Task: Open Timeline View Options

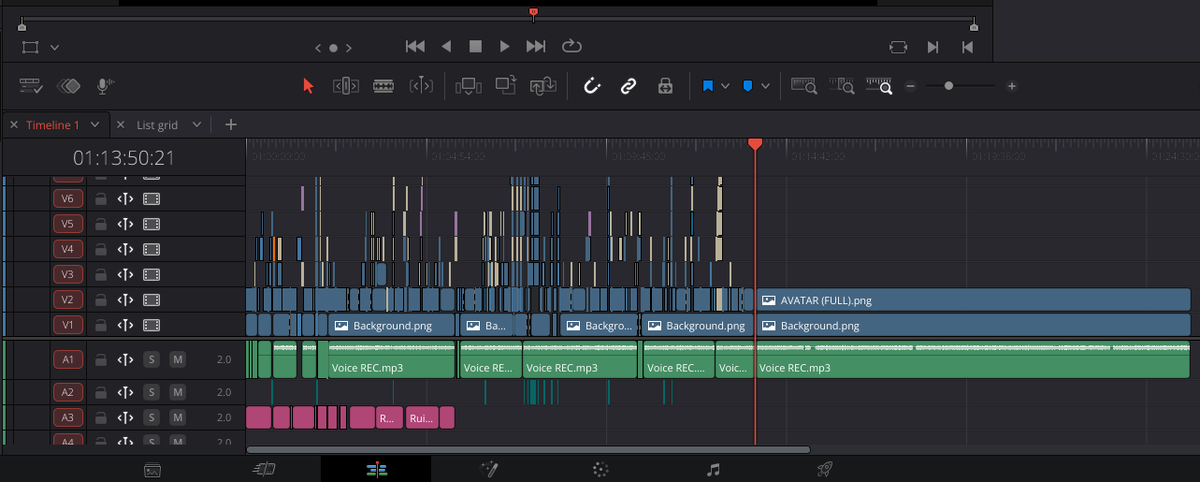Action: pyautogui.click(x=31, y=87)
